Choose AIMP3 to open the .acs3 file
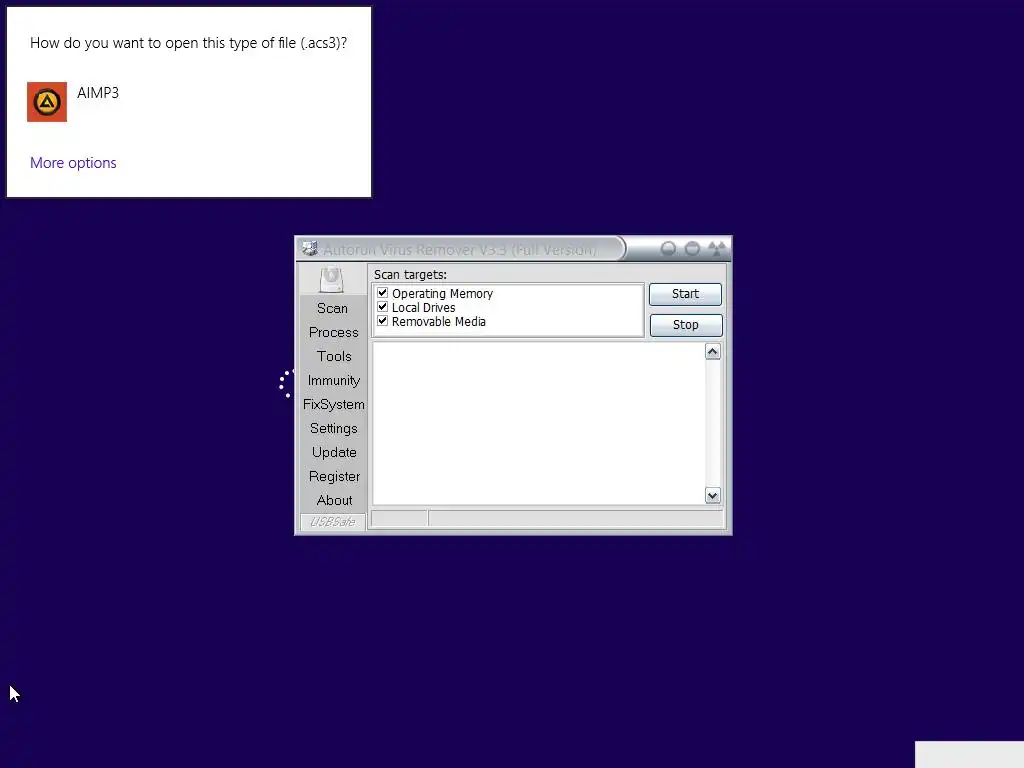Viewport: 1024px width, 768px height. [x=47, y=102]
